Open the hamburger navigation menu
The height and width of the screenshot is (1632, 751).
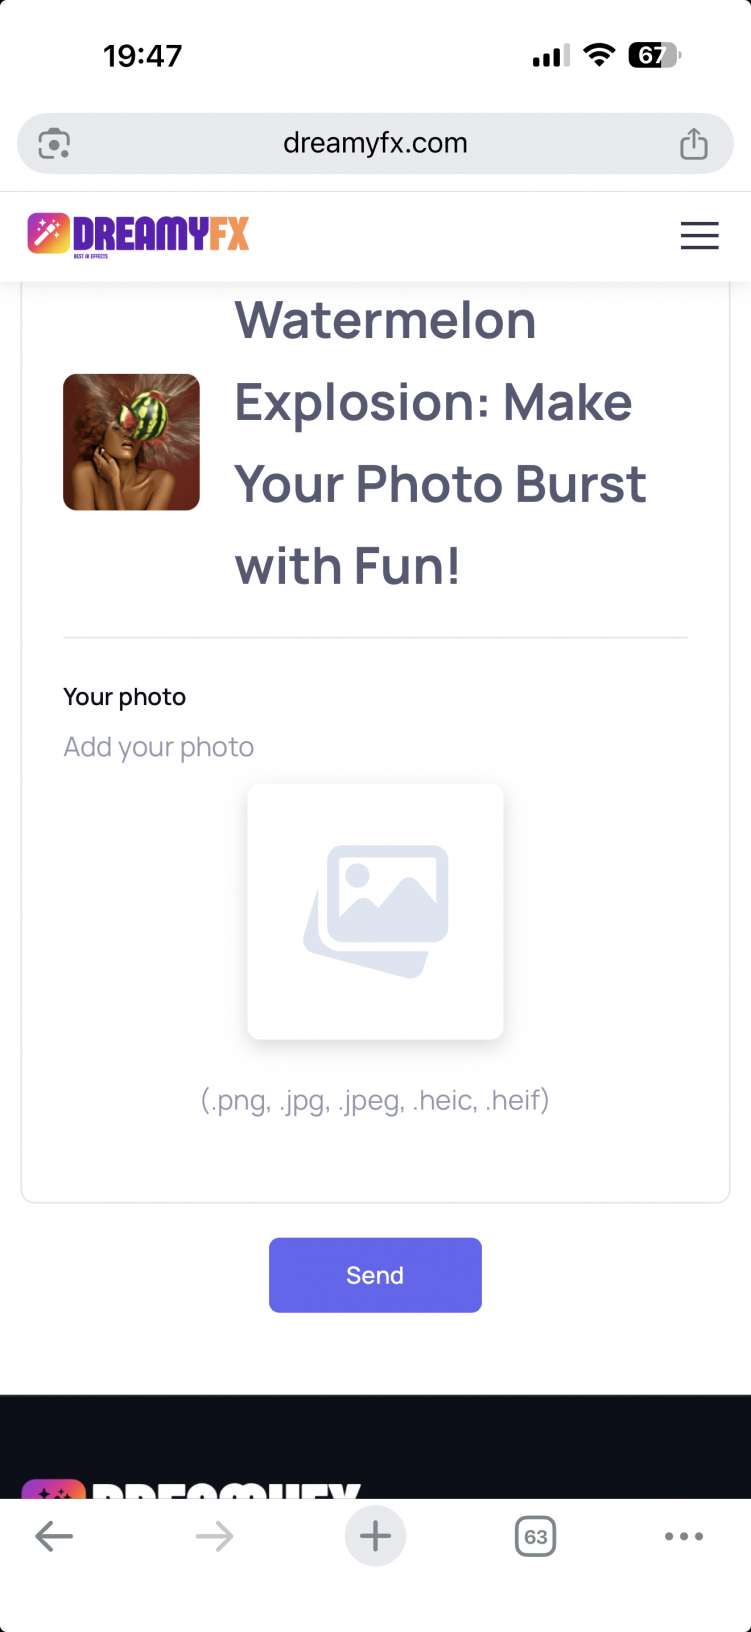tap(699, 235)
